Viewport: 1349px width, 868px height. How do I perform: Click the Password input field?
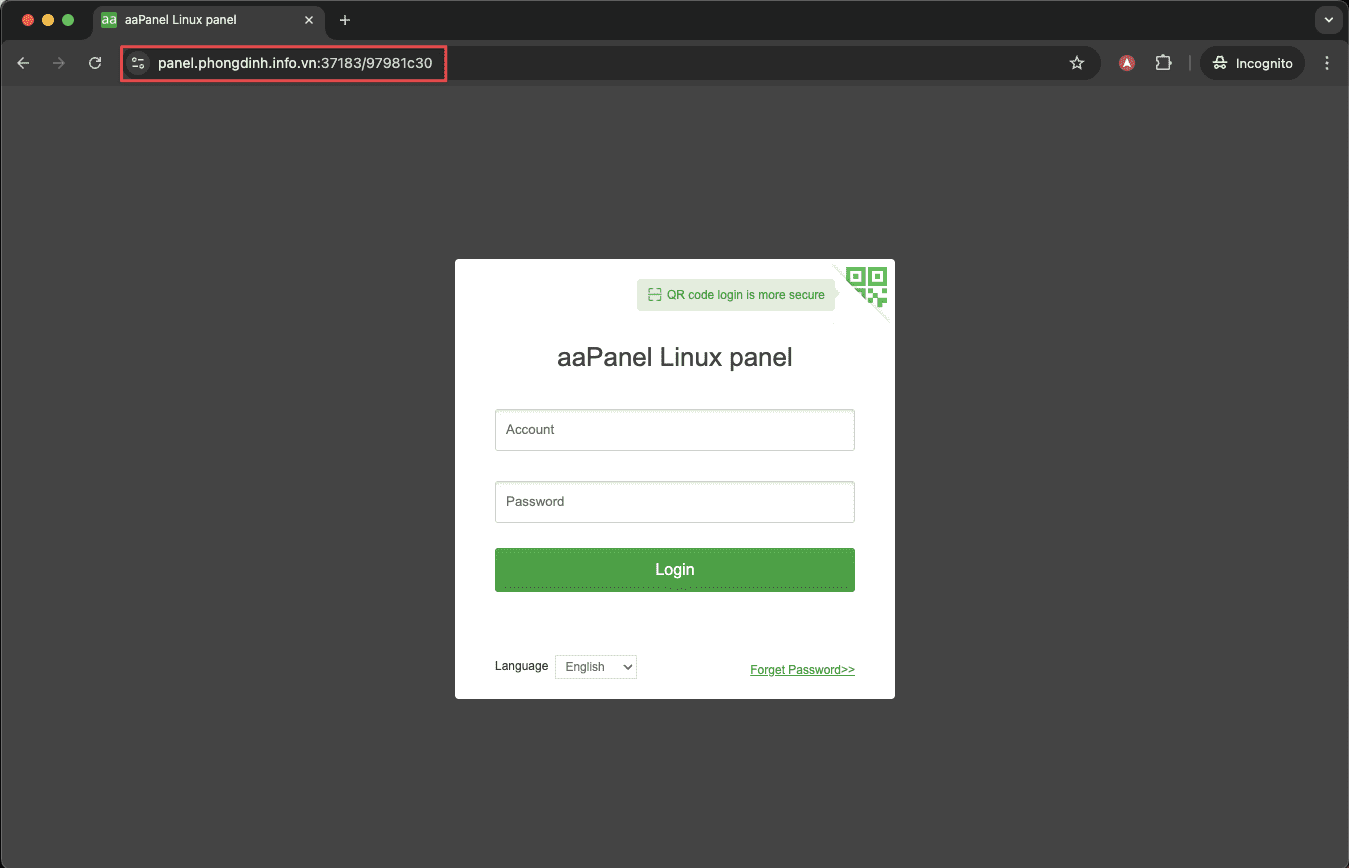click(x=674, y=502)
